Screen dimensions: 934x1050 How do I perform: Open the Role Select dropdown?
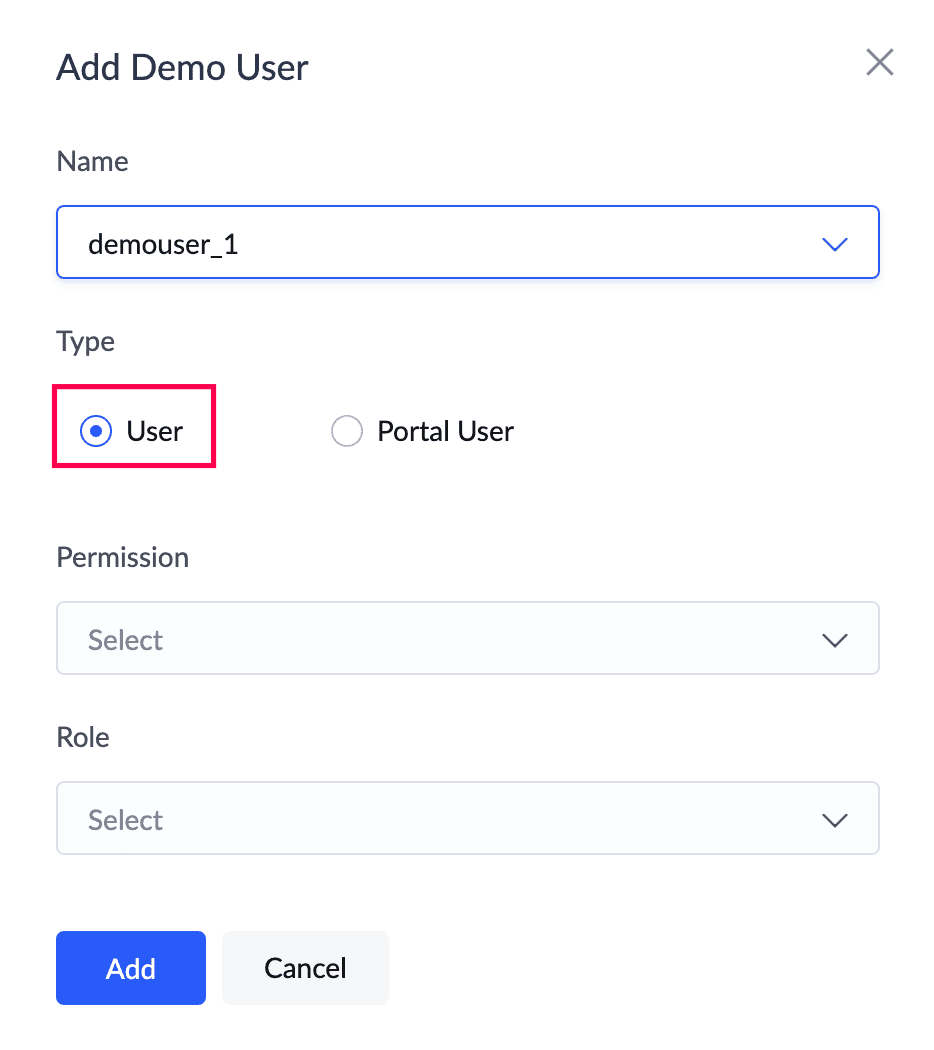pyautogui.click(x=467, y=819)
